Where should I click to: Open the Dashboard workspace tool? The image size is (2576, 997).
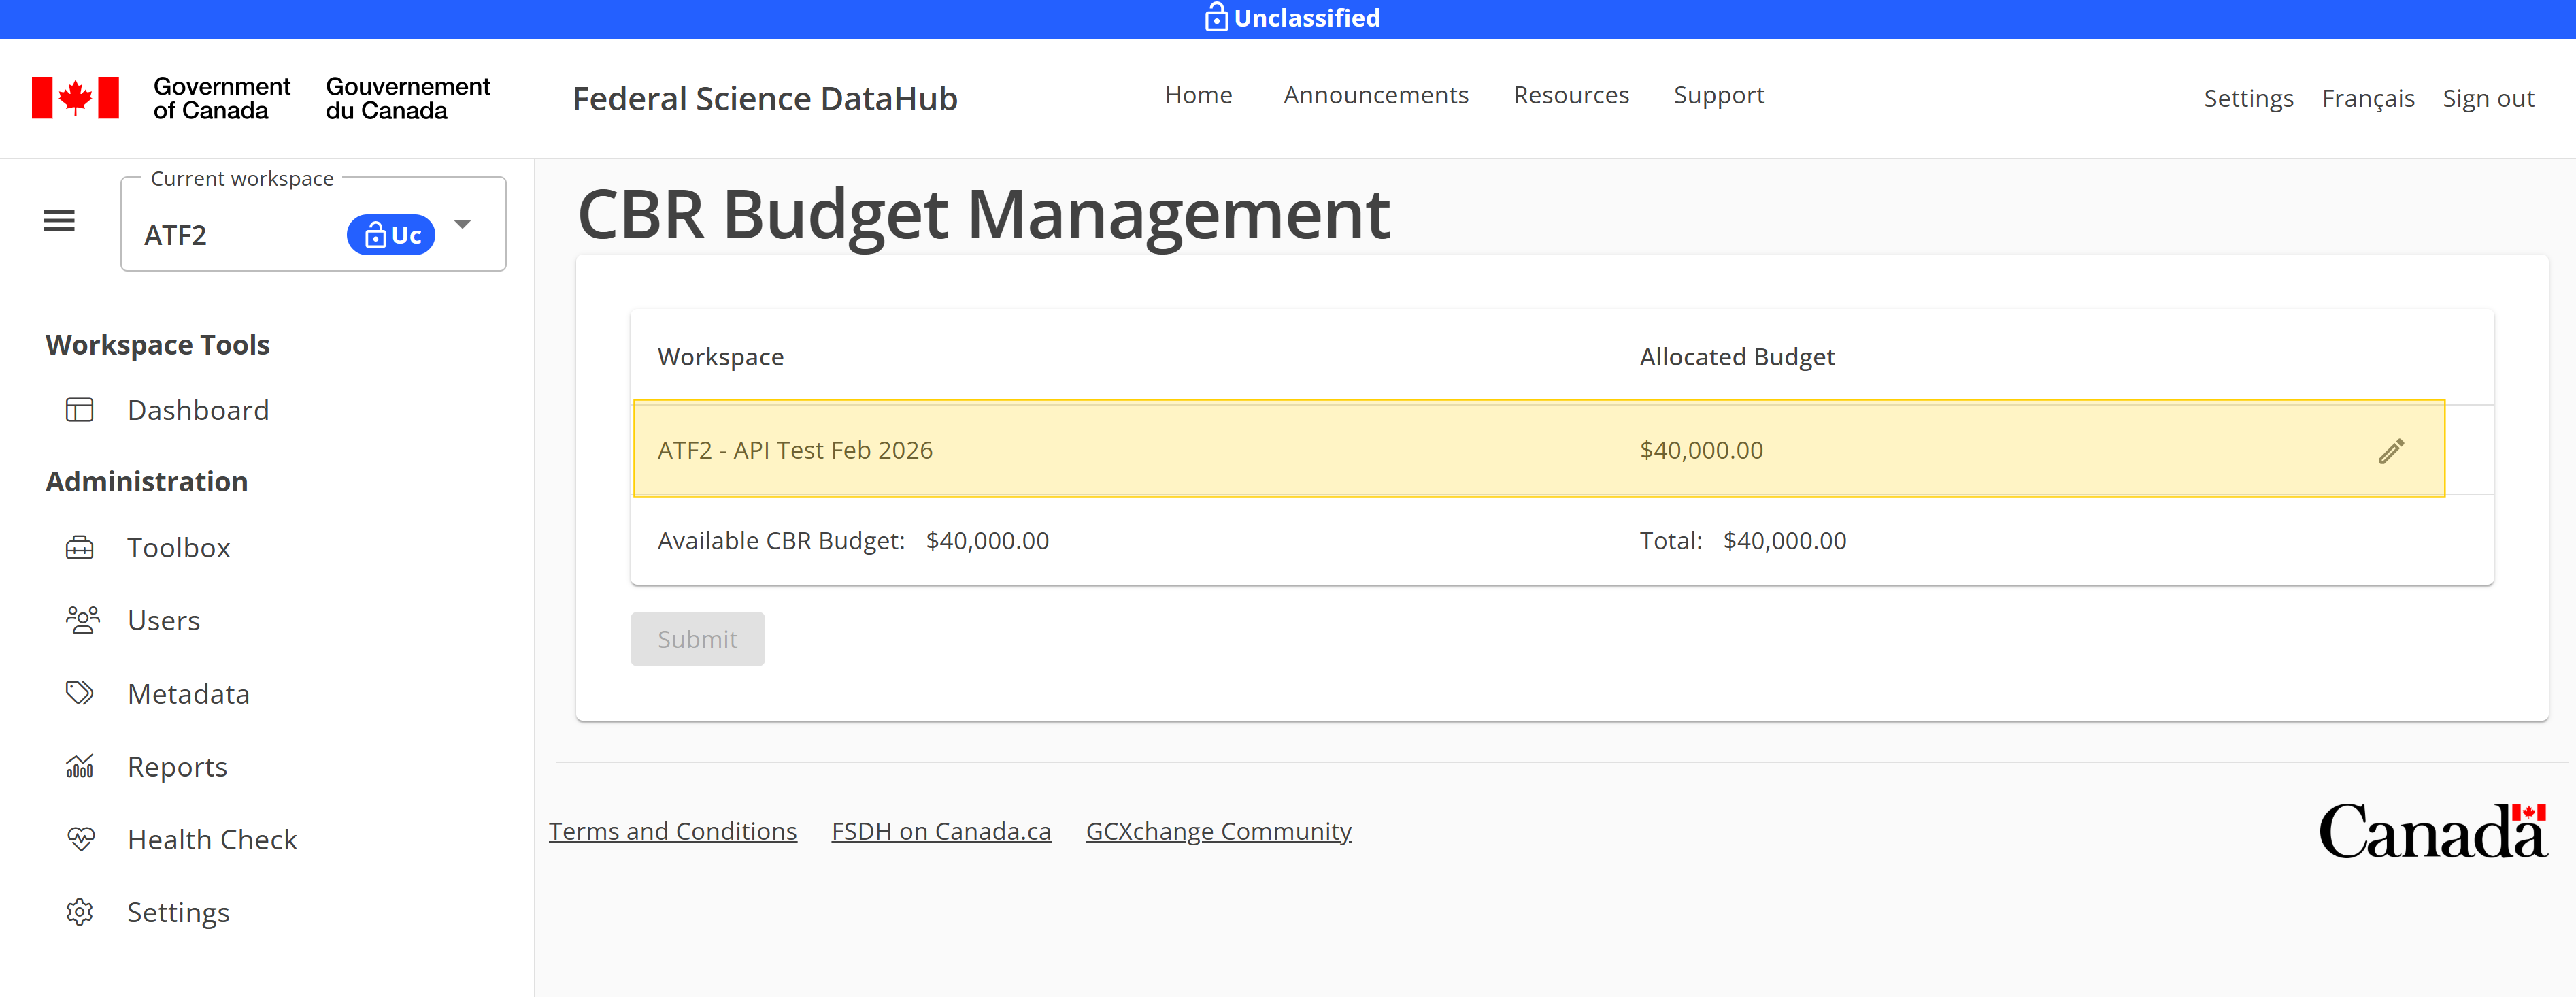pyautogui.click(x=197, y=410)
